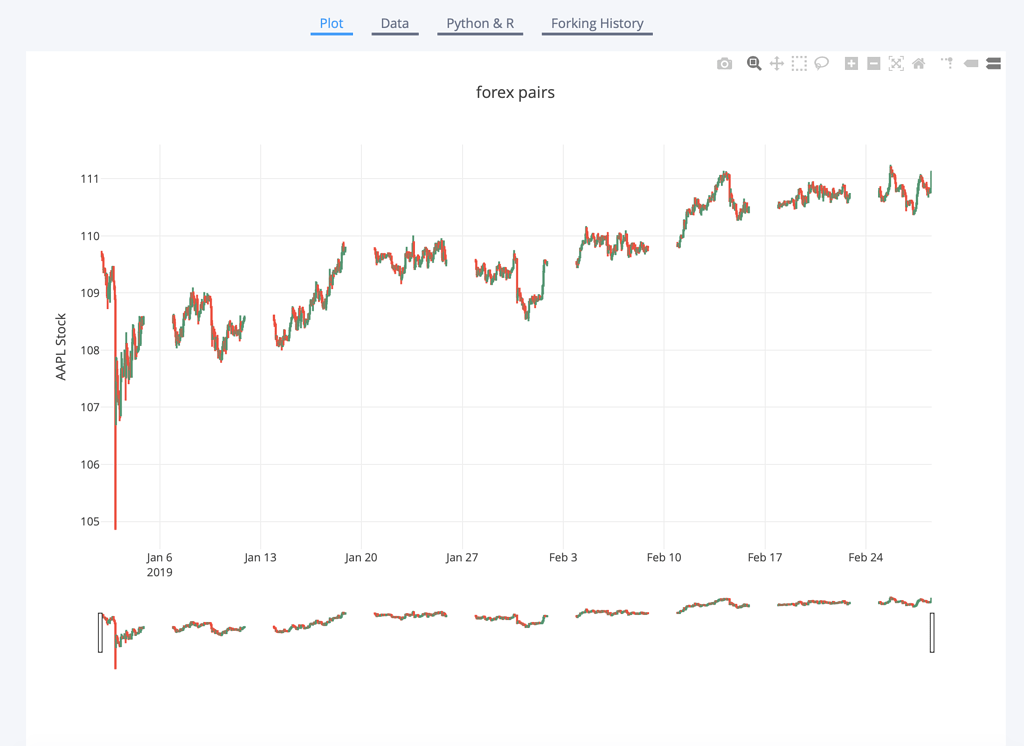Enable compare data on hover mode

pos(992,63)
